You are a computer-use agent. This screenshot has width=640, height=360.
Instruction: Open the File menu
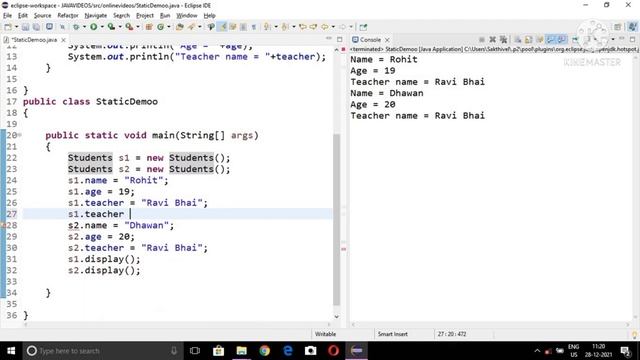[7, 16]
